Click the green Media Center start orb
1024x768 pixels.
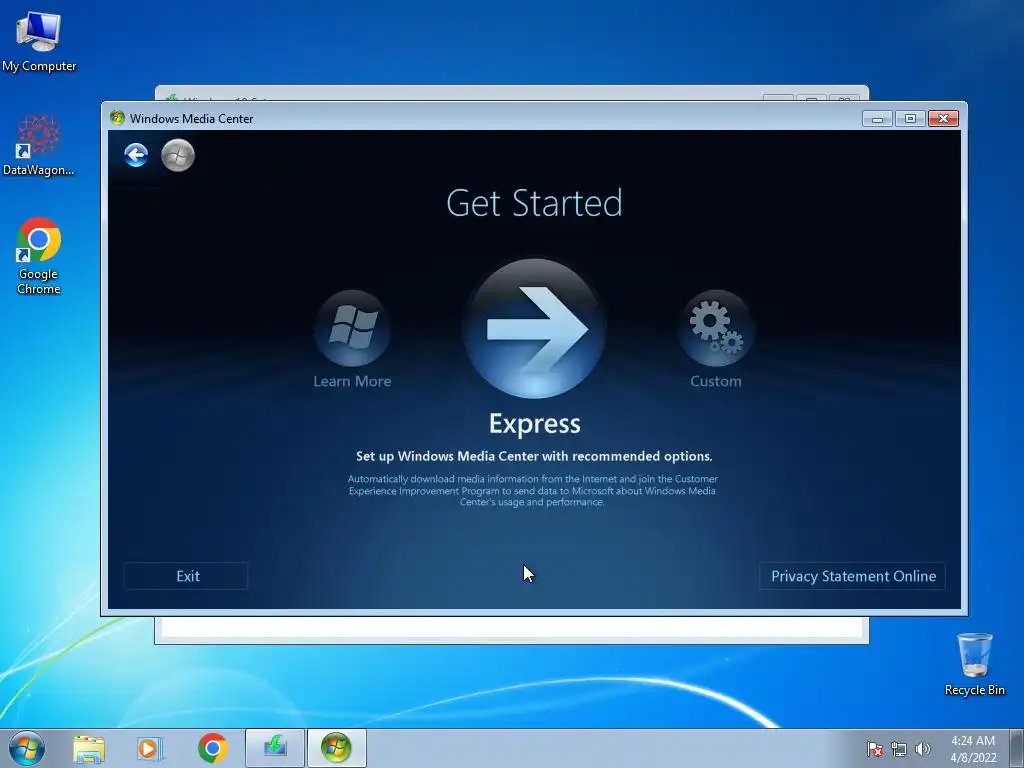pos(178,155)
